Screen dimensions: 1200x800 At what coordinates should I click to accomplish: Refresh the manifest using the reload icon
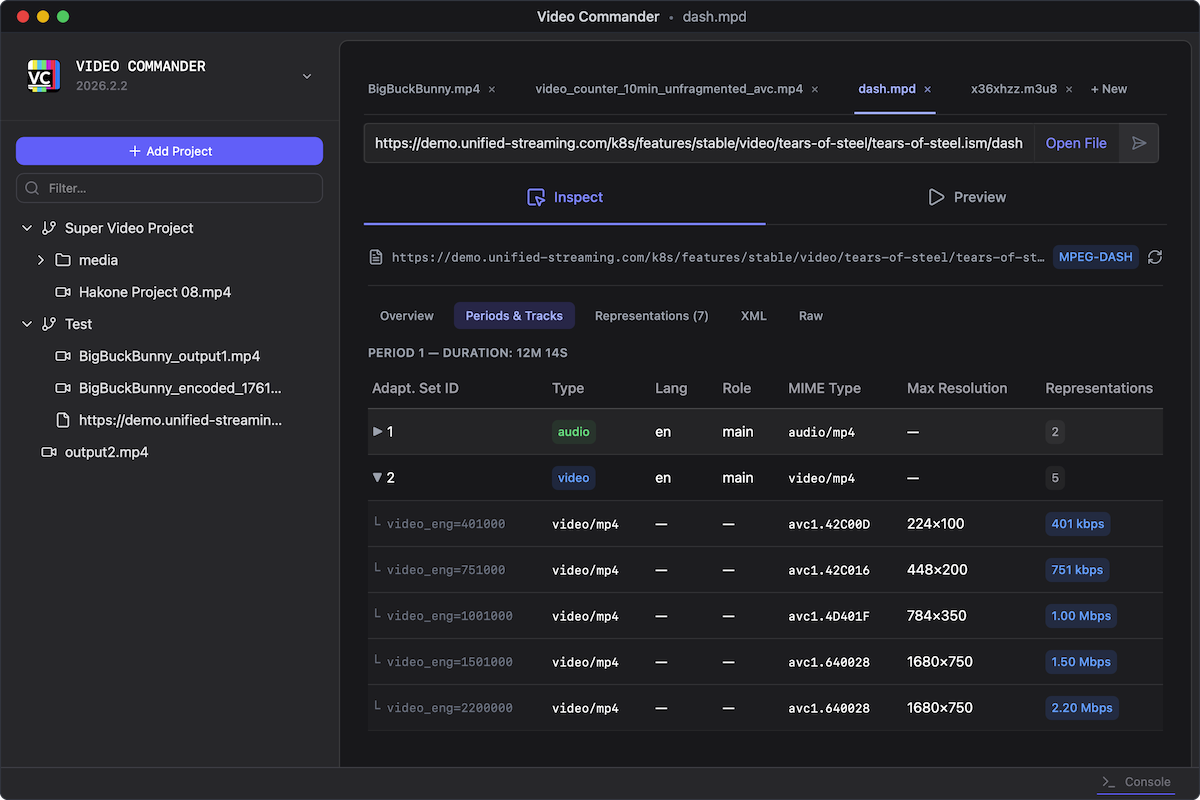[1155, 257]
